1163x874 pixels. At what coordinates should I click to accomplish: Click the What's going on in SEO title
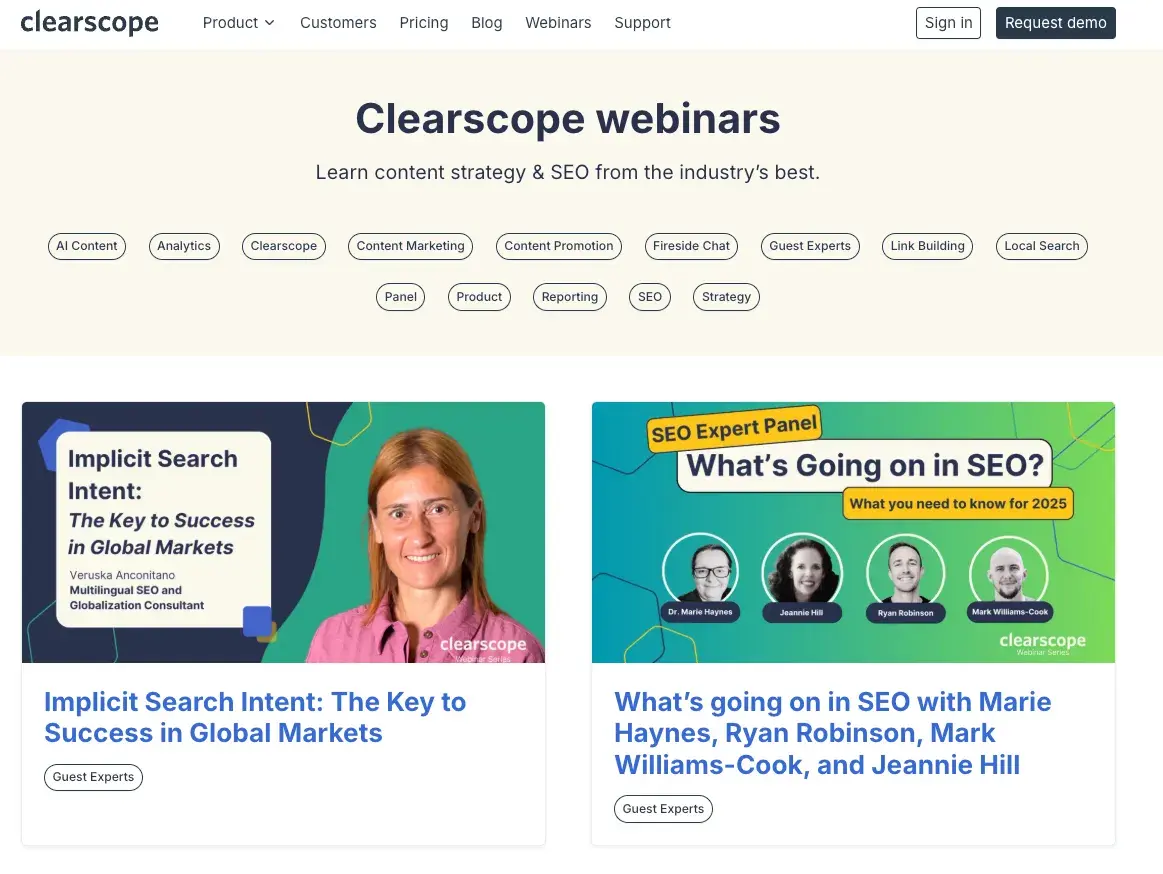pyautogui.click(x=832, y=733)
